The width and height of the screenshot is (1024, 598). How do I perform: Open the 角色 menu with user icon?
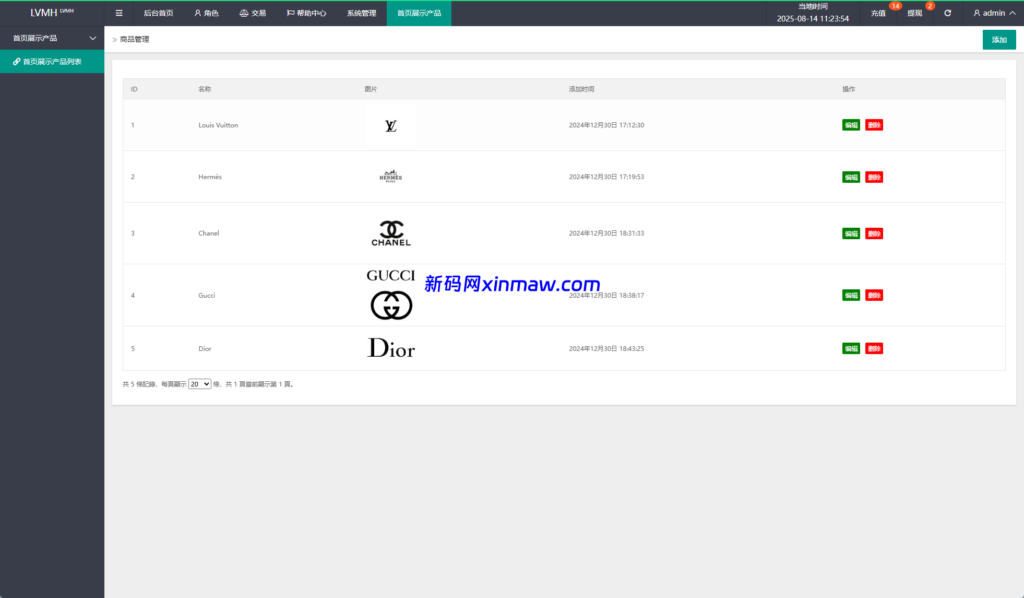tap(207, 13)
